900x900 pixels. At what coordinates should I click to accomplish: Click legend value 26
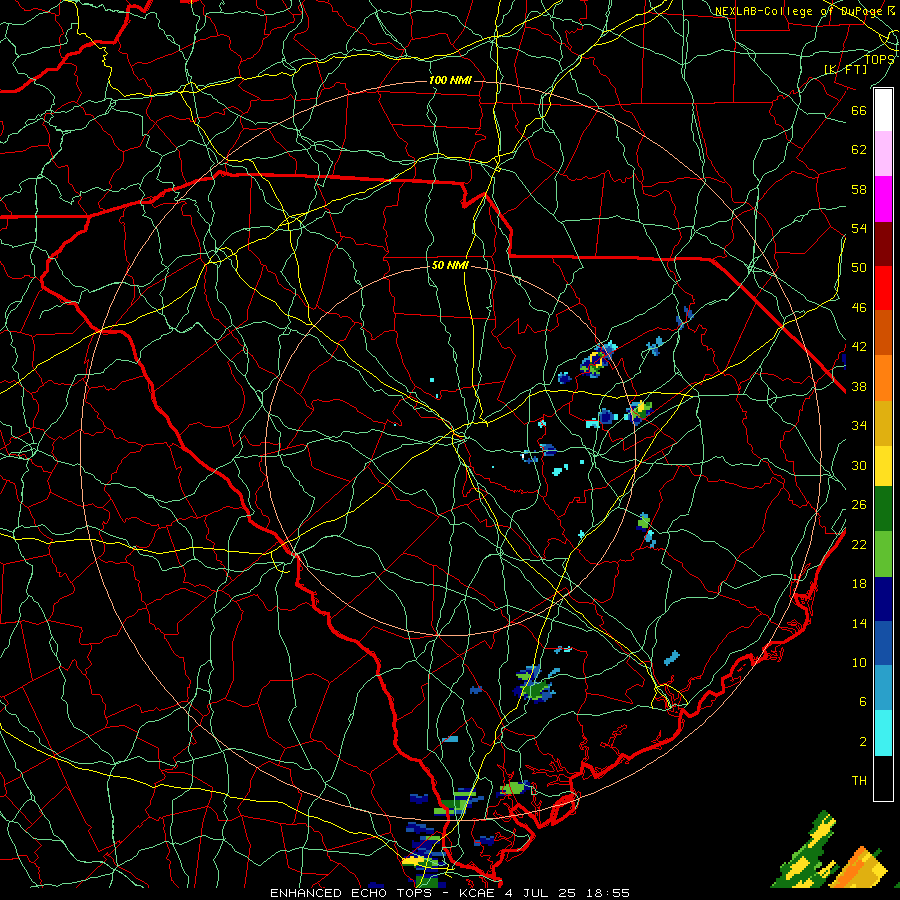point(859,505)
